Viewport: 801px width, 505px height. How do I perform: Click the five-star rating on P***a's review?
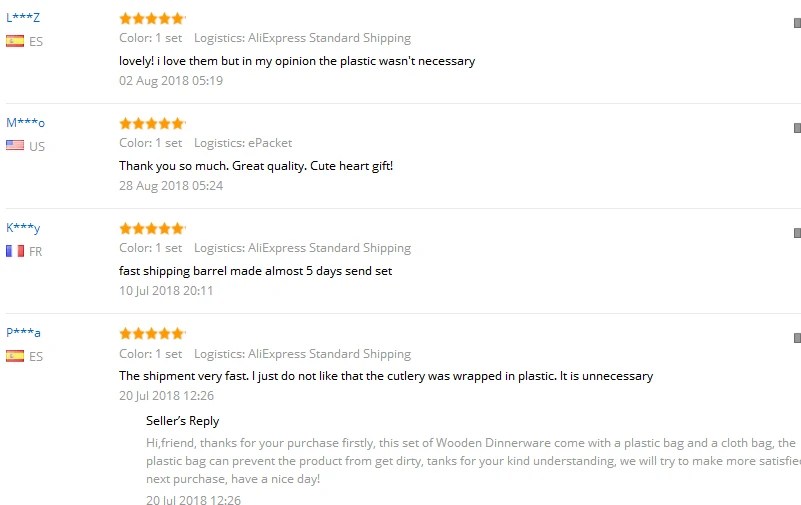(152, 333)
